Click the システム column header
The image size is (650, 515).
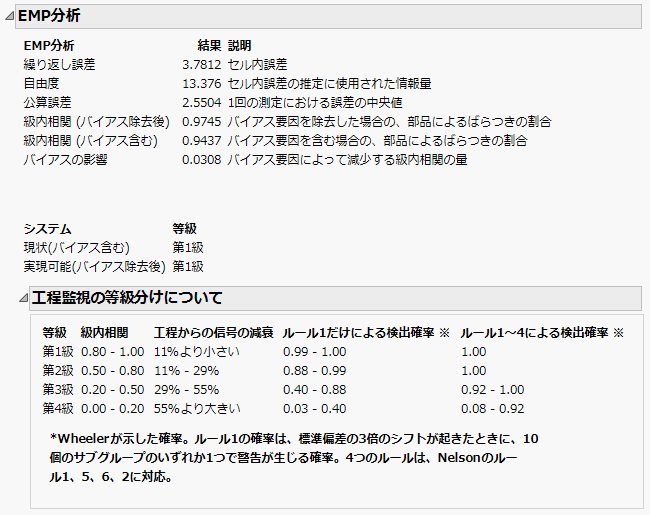(47, 228)
